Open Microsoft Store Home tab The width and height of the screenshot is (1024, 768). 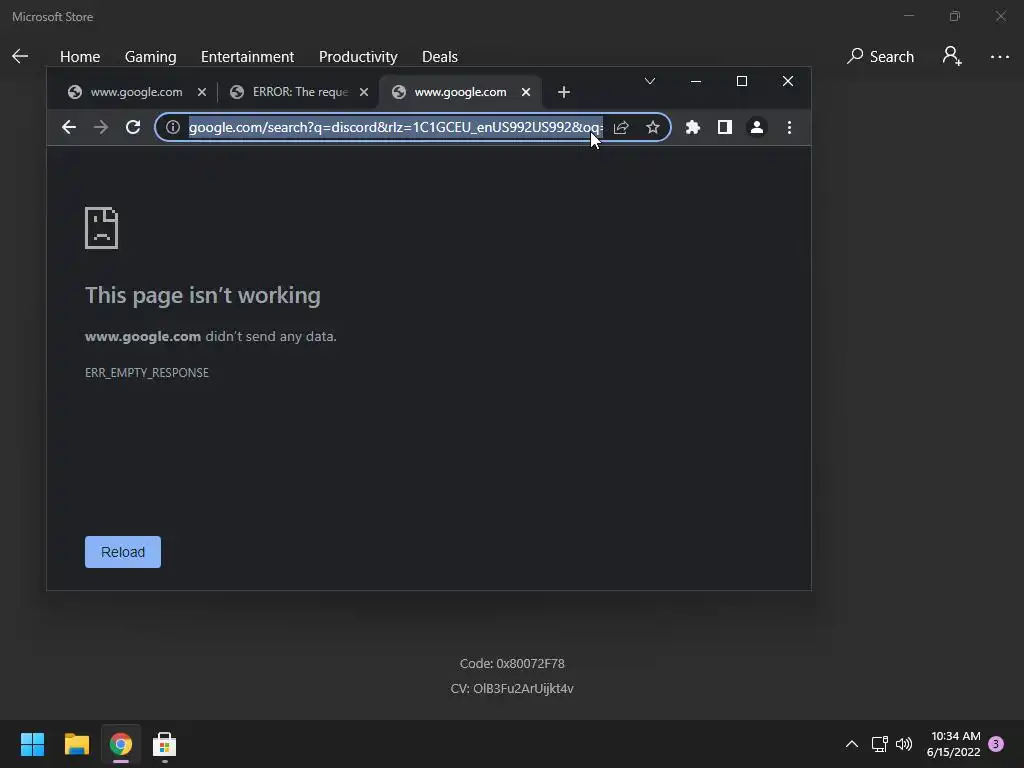click(x=80, y=57)
